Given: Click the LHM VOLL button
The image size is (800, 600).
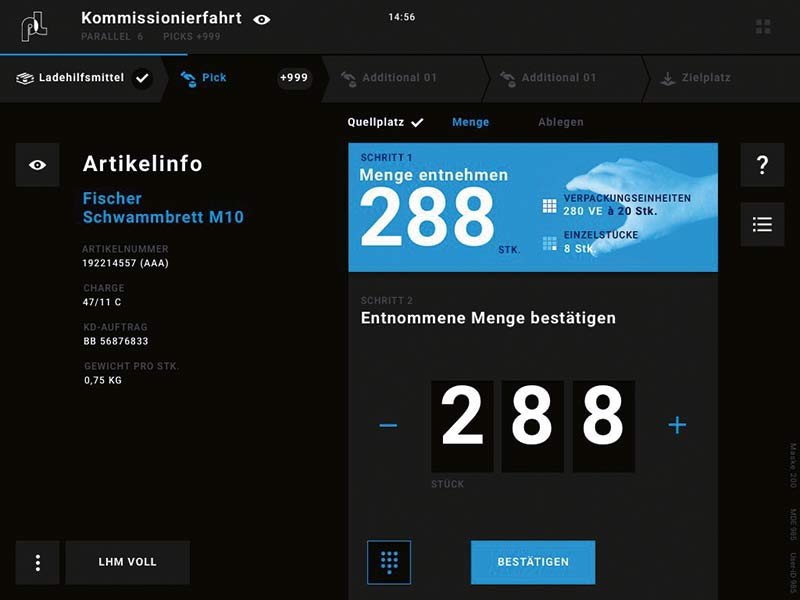Looking at the screenshot, I should 128,562.
